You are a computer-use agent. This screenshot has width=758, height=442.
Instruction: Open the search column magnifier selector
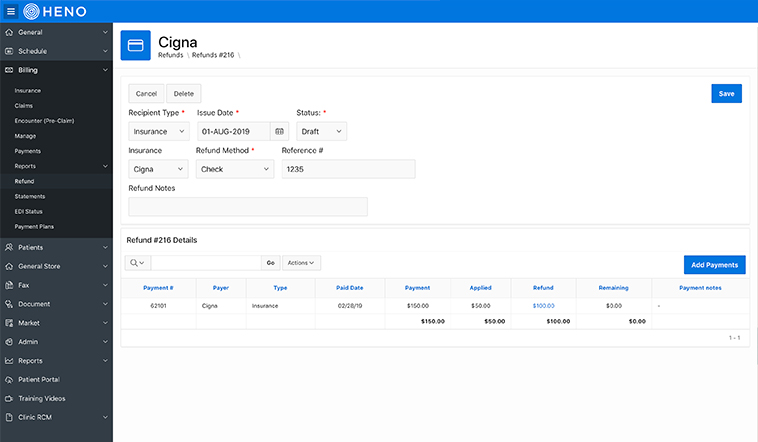pyautogui.click(x=137, y=263)
